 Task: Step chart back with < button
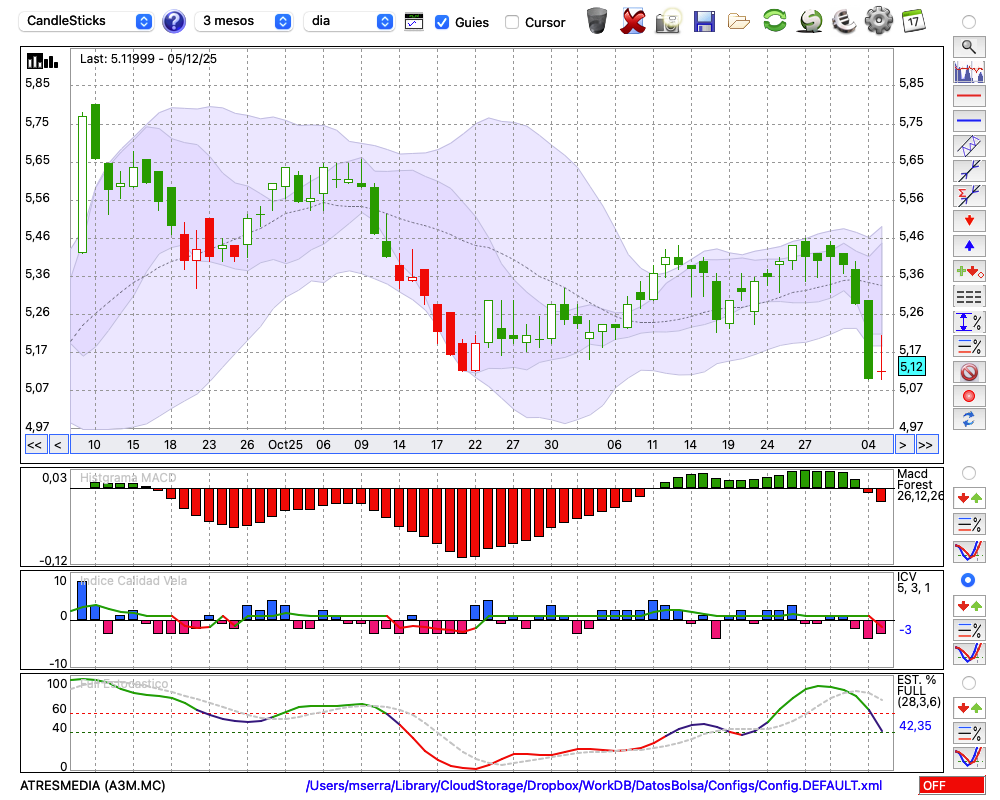[x=58, y=445]
